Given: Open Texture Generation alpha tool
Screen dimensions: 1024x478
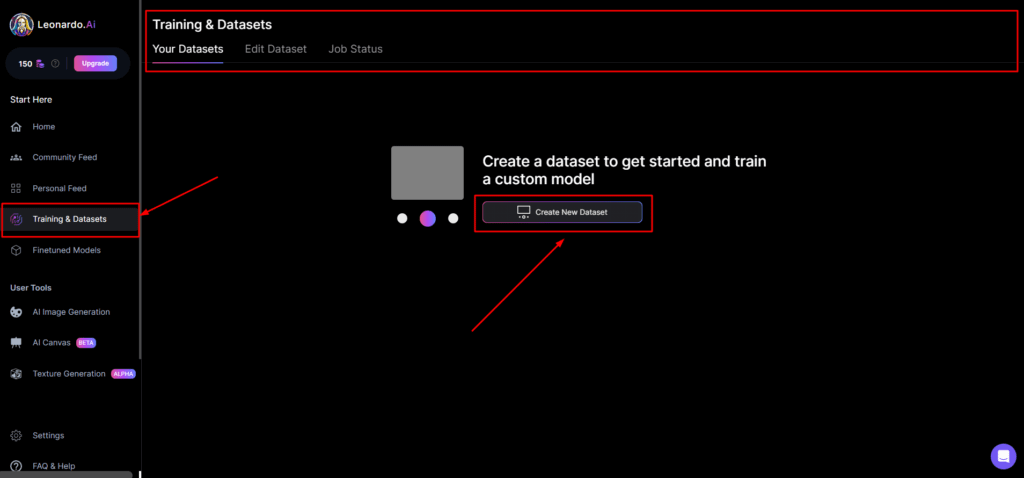Looking at the screenshot, I should click(68, 374).
